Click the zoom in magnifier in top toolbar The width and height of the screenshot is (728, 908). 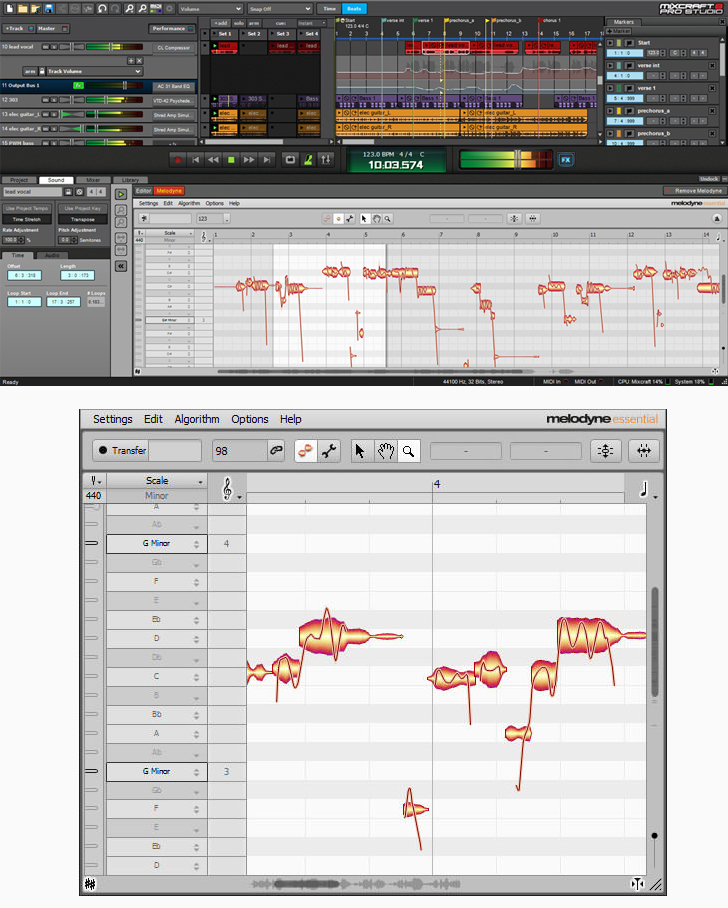(x=129, y=9)
